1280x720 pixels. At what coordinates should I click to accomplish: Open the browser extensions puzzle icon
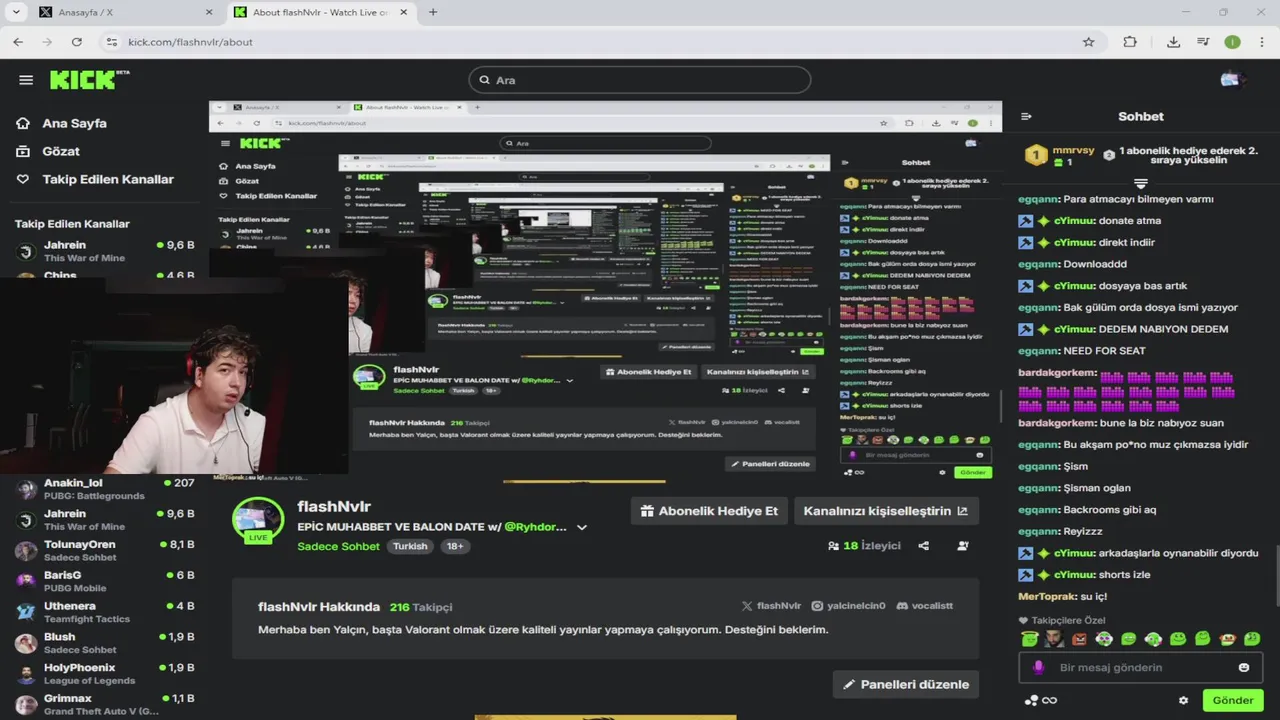click(x=1130, y=42)
